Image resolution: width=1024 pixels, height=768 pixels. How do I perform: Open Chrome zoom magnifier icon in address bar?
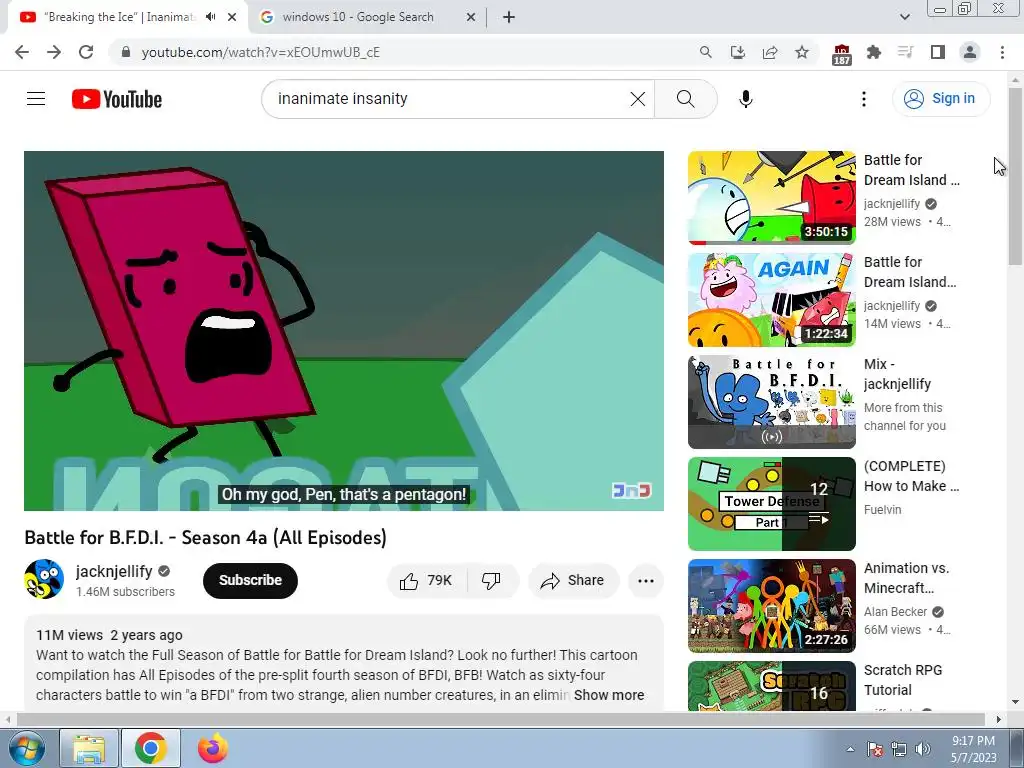[705, 52]
